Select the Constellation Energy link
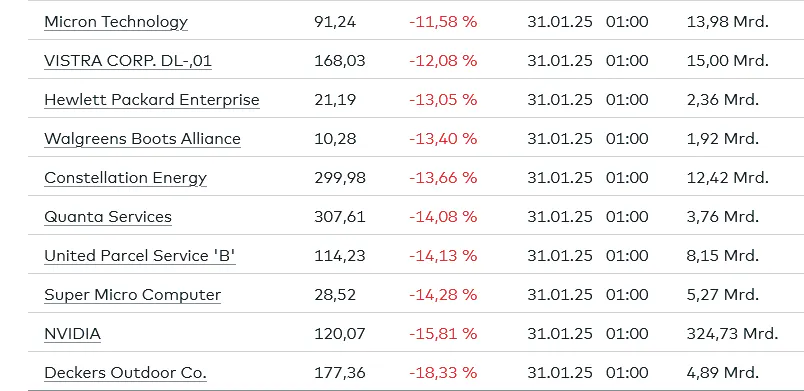 point(126,178)
